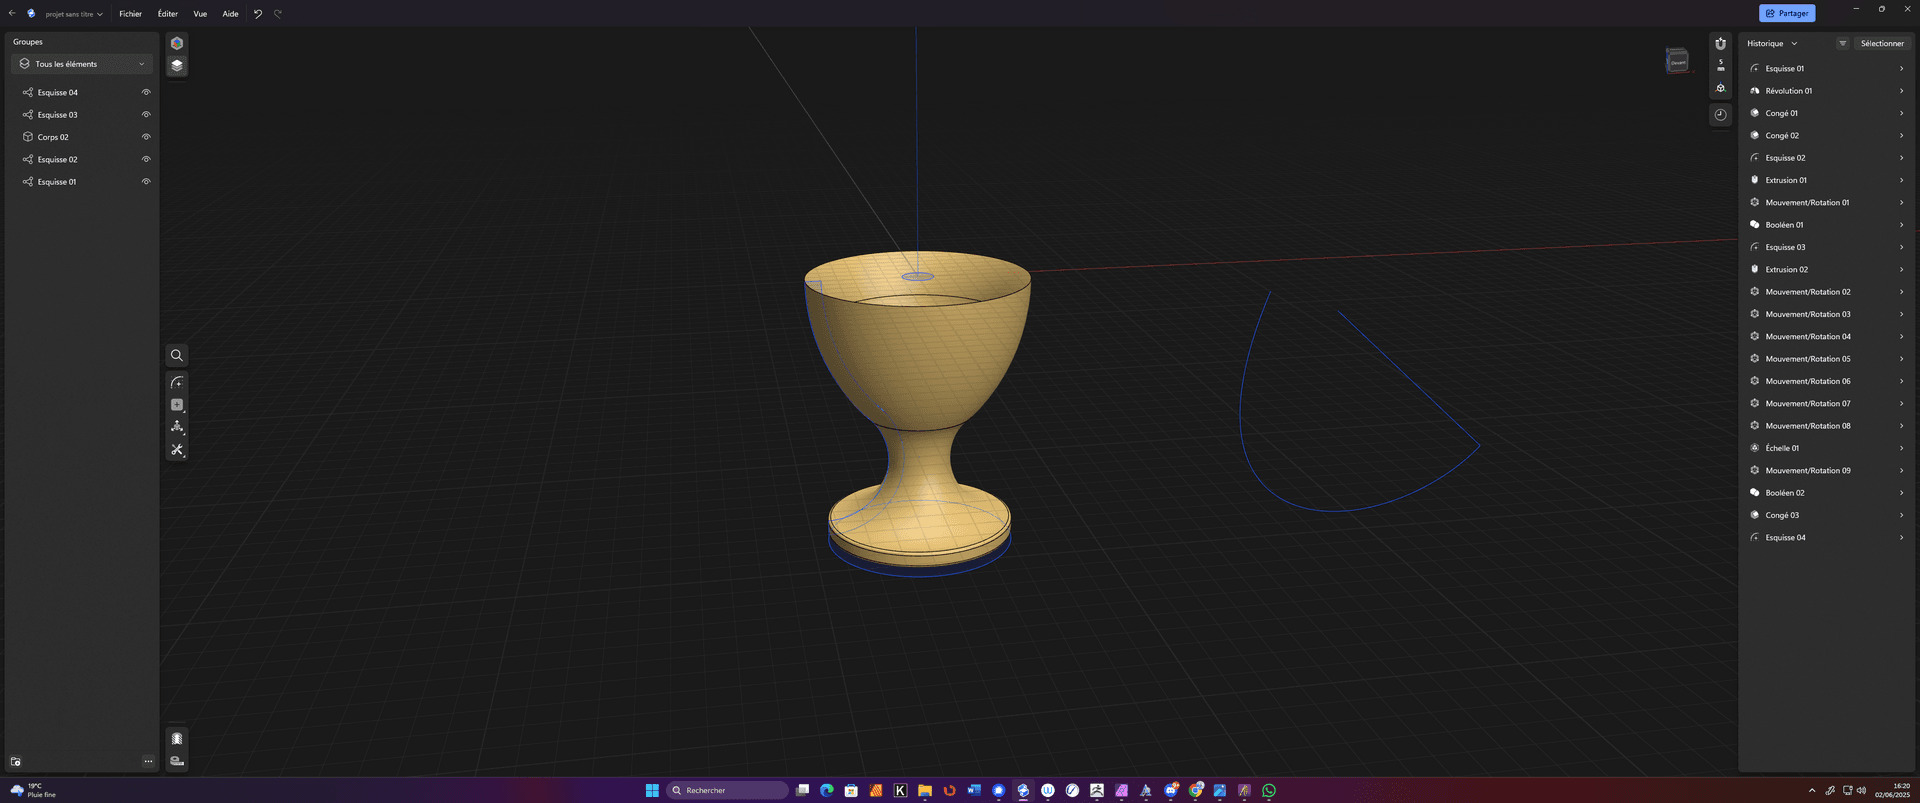This screenshot has height=803, width=1920.
Task: Click the Partager button
Action: 1787,13
